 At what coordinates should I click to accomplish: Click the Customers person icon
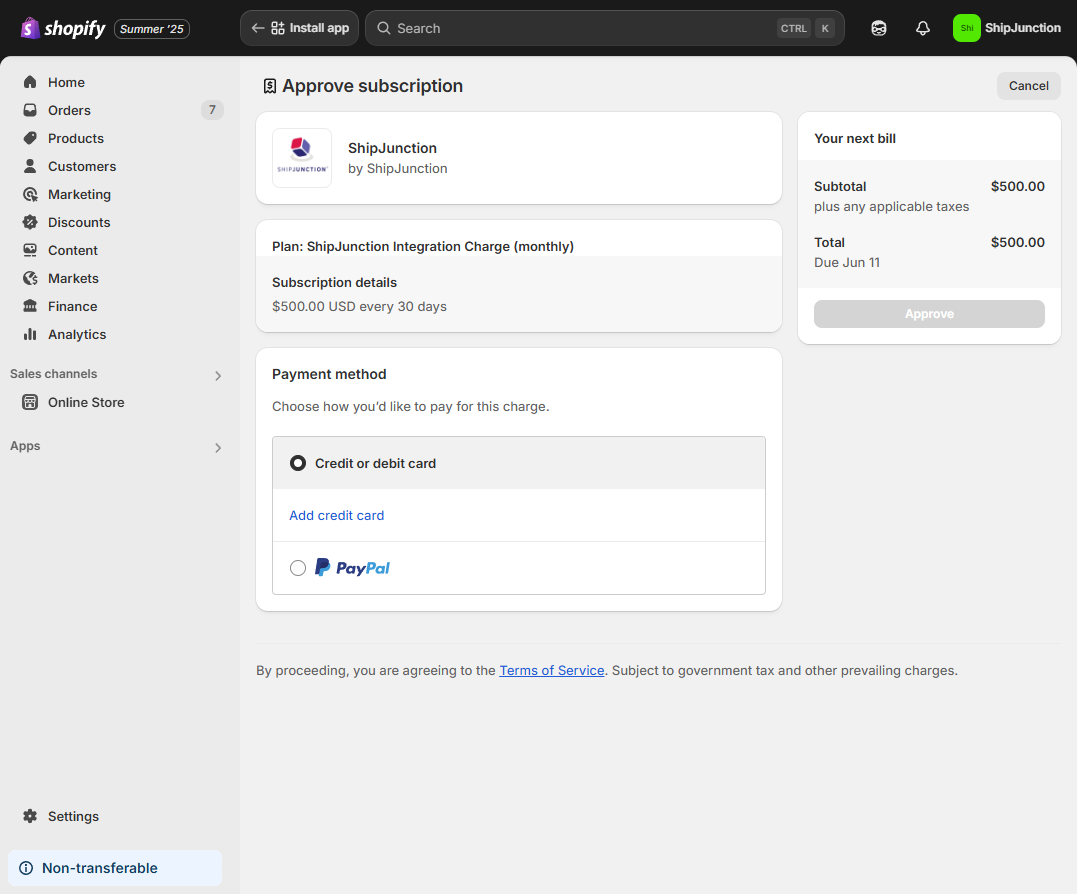coord(30,166)
